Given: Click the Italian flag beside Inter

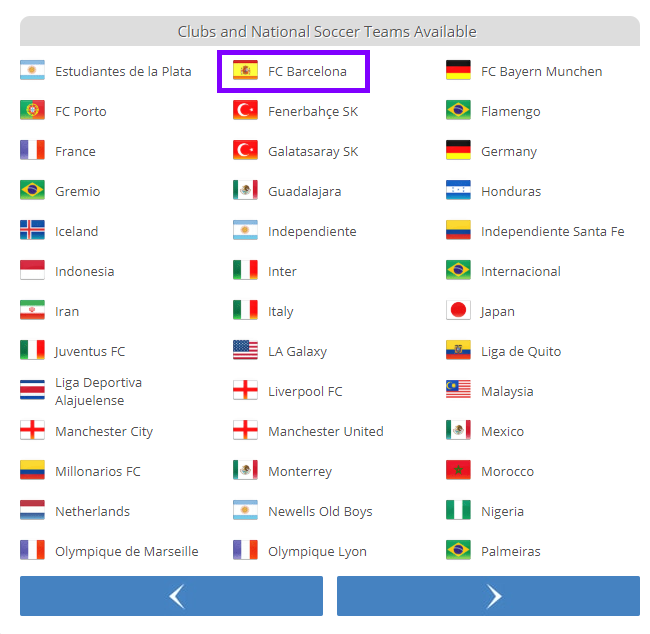Looking at the screenshot, I should click(245, 270).
